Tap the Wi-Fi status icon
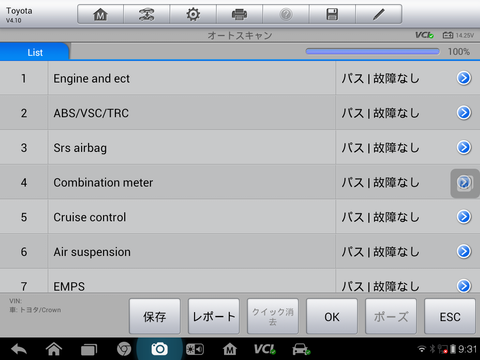The height and width of the screenshot is (360, 480). pyautogui.click(x=422, y=349)
